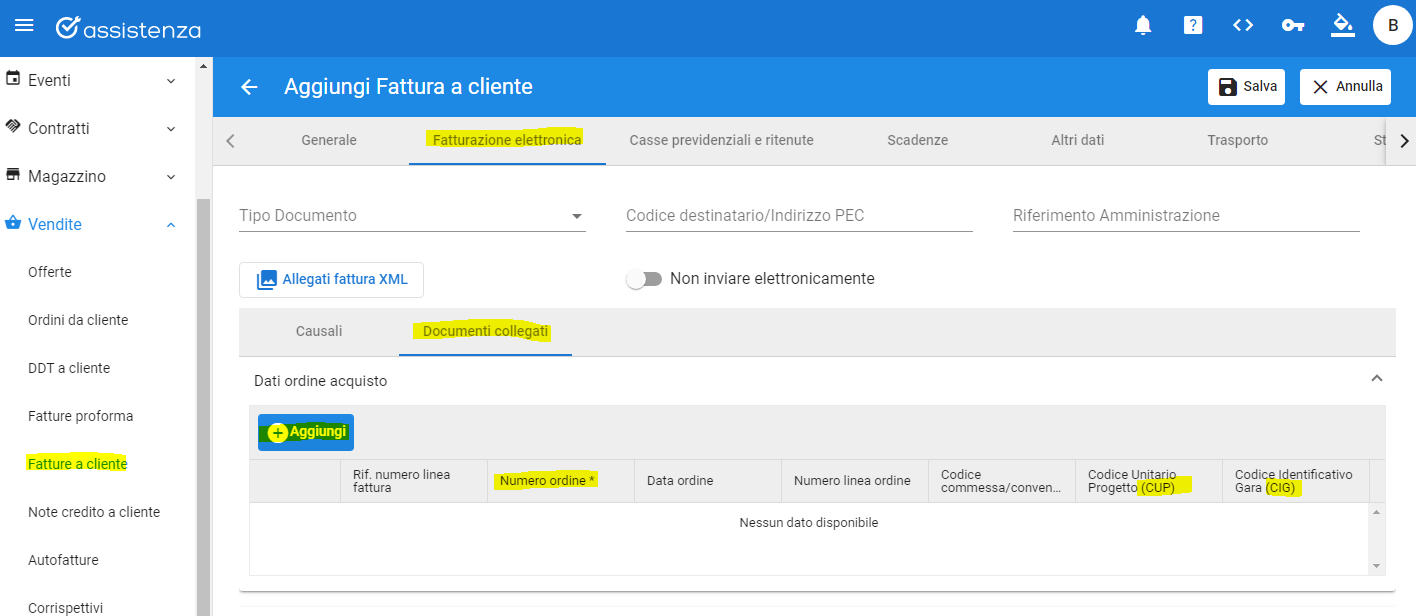This screenshot has width=1416, height=616.
Task: Switch to the Scadenze tab
Action: click(x=917, y=140)
